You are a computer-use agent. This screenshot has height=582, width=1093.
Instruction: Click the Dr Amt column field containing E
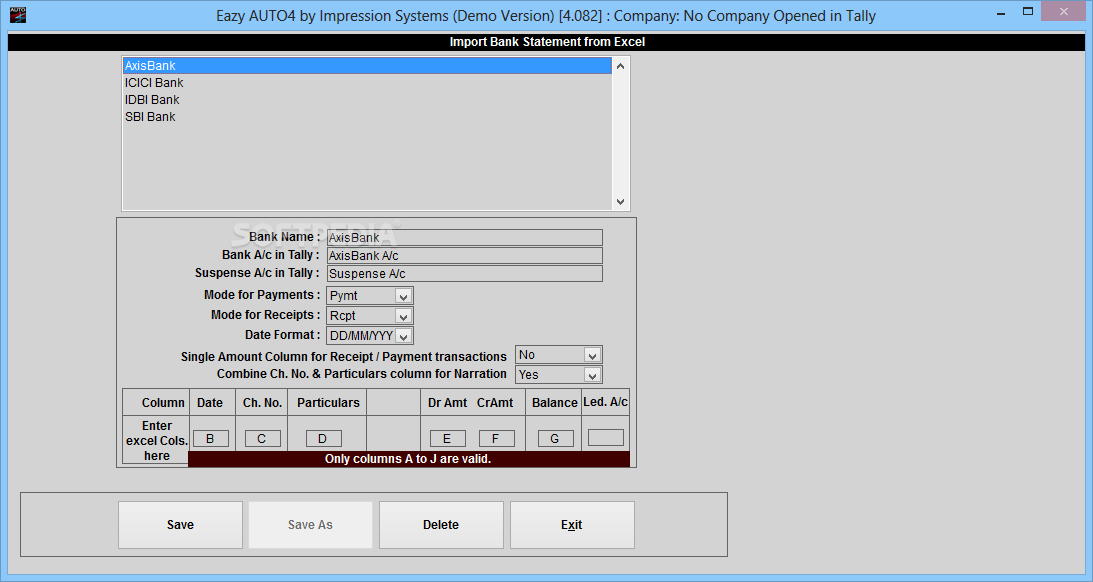pyautogui.click(x=448, y=438)
